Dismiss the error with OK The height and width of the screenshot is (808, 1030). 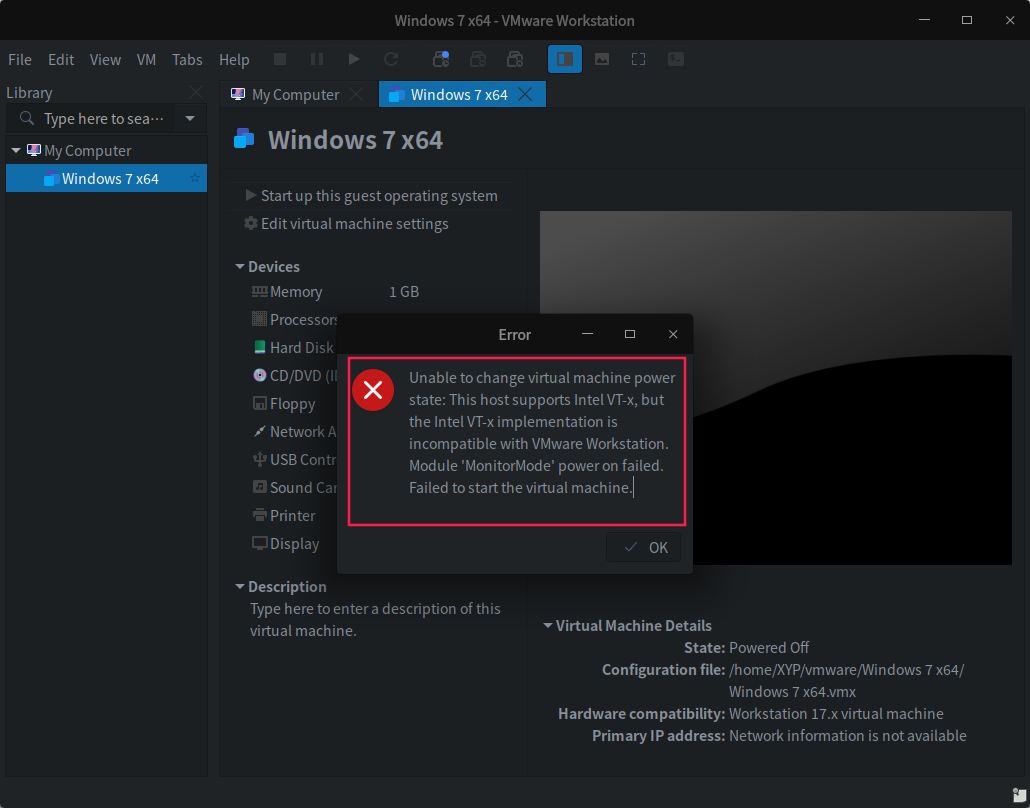tap(643, 547)
